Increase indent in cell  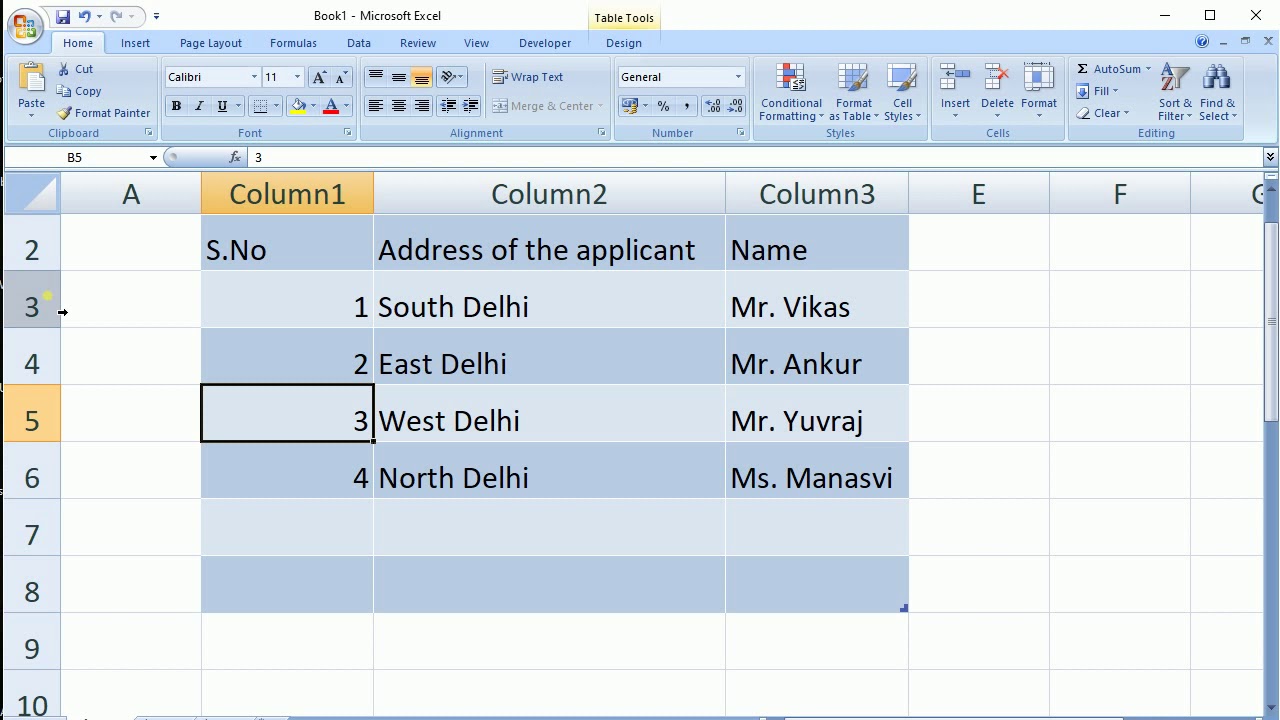point(471,106)
